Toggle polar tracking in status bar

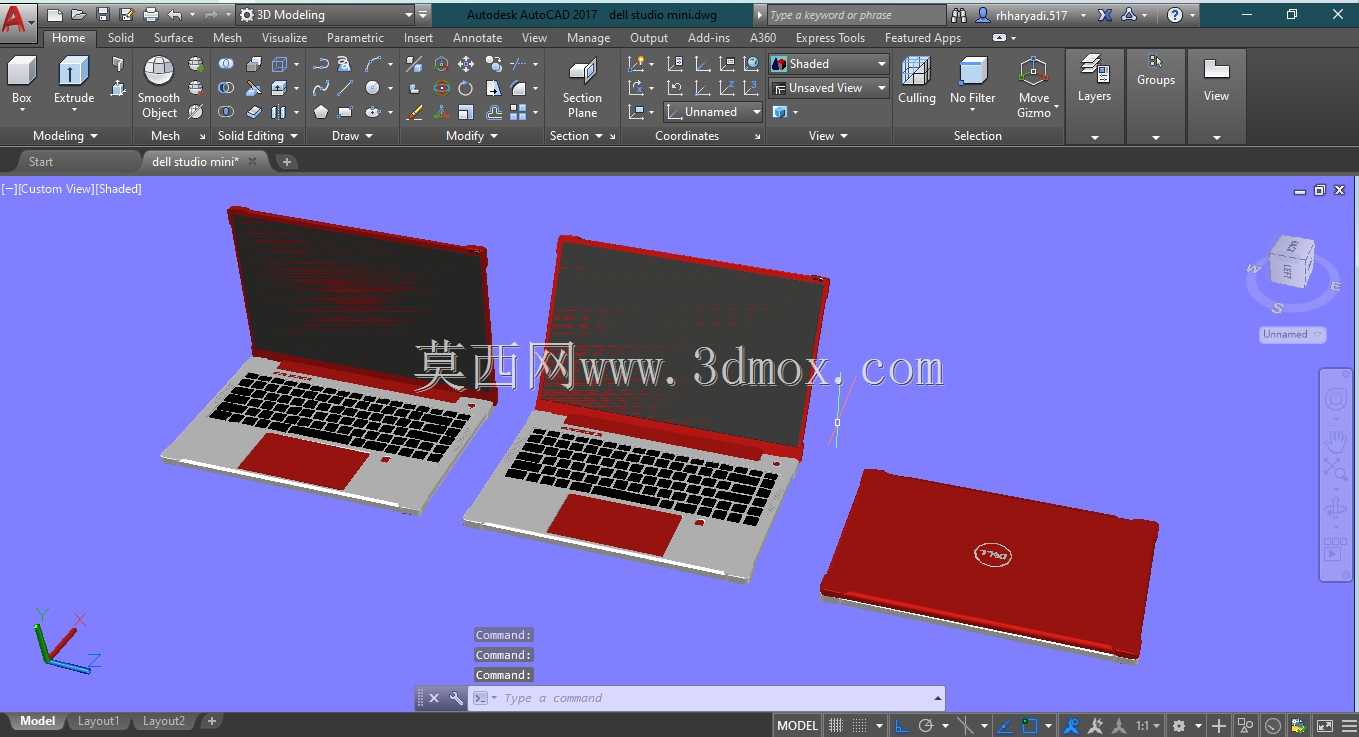pos(926,726)
